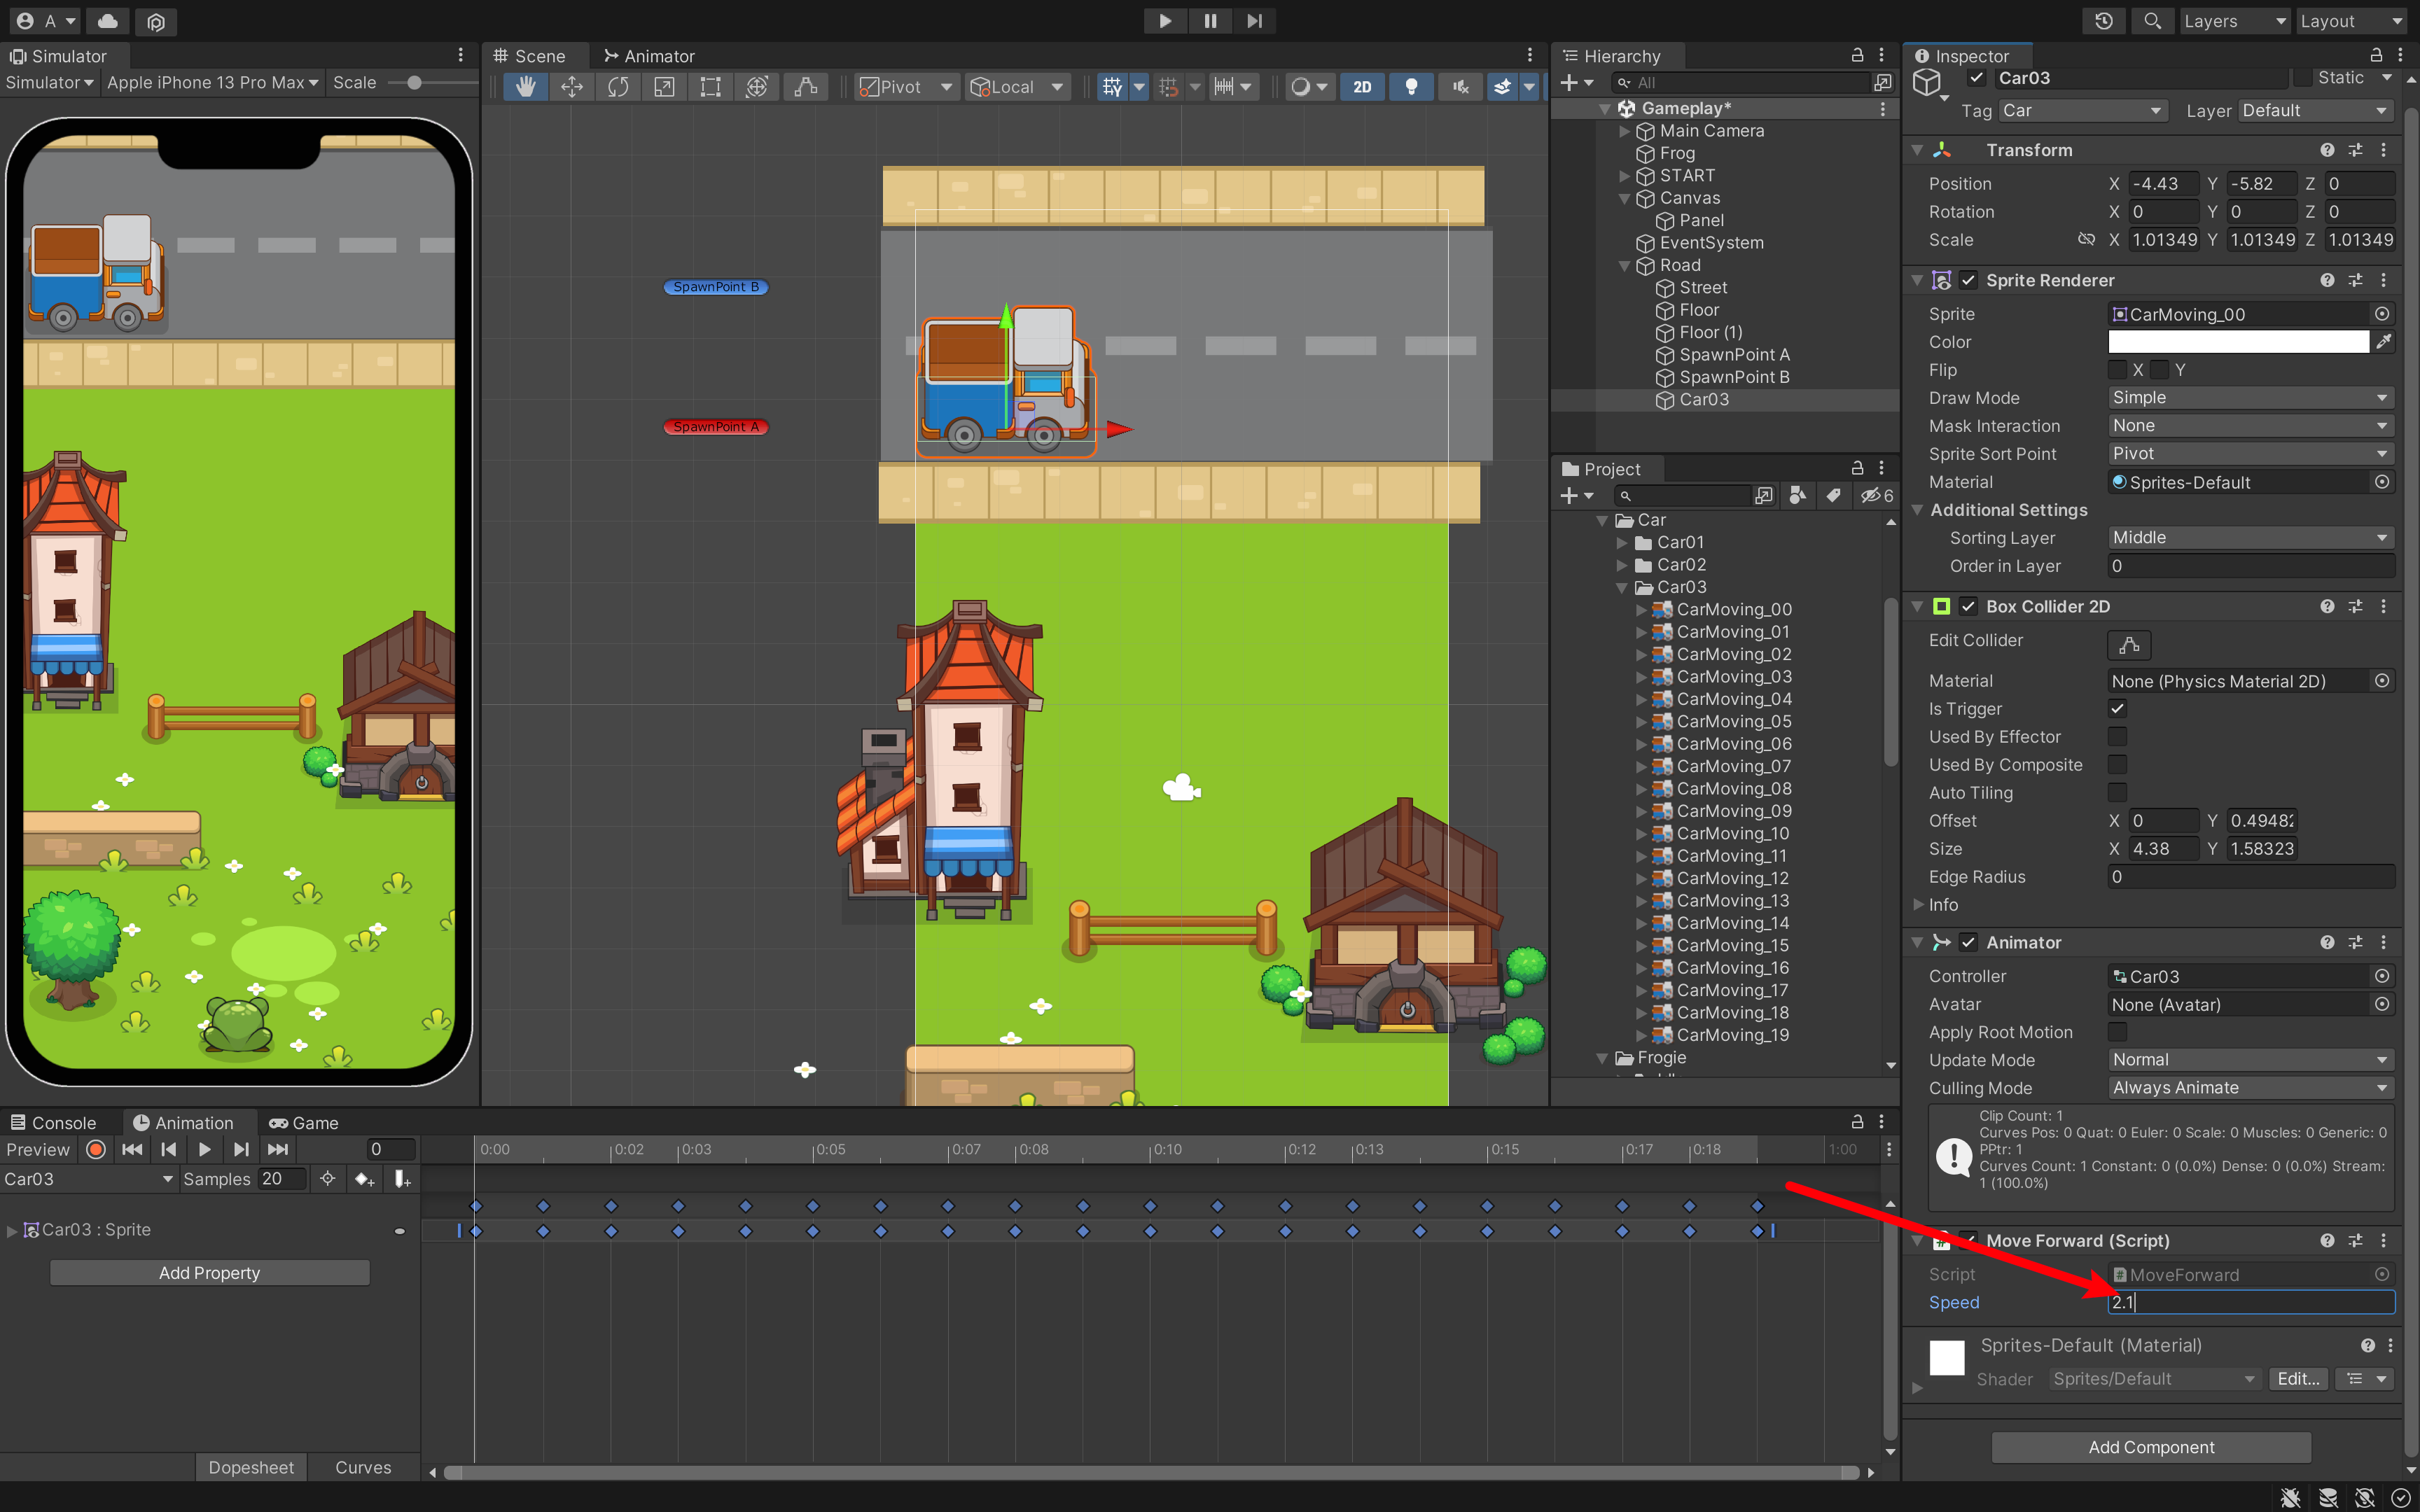Select Main Camera in Hierarchy
The height and width of the screenshot is (1512, 2420).
point(1711,131)
